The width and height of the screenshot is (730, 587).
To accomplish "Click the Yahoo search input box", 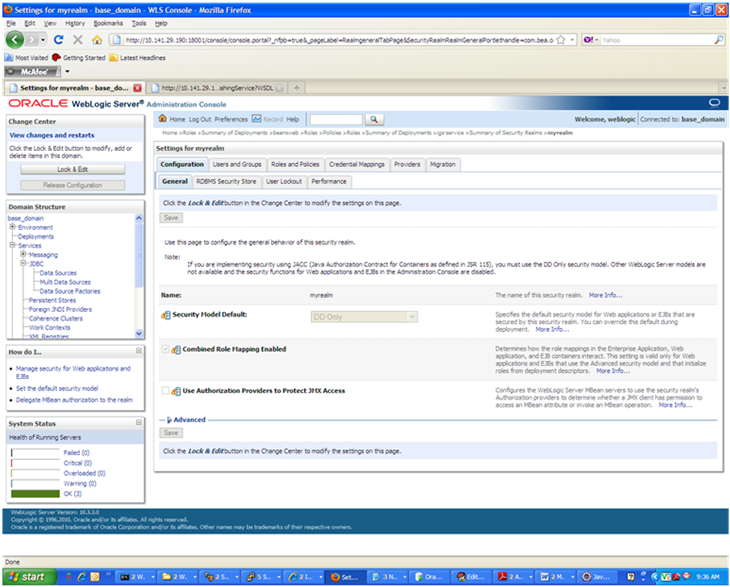I will [x=656, y=40].
